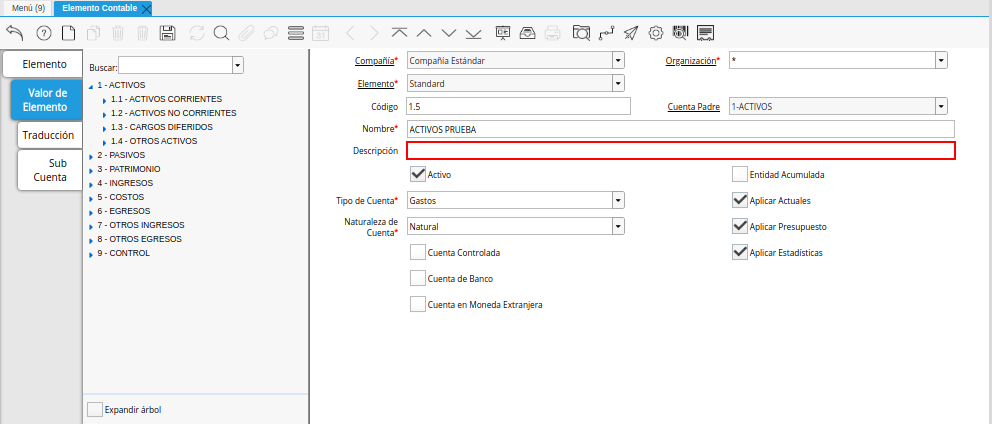Image resolution: width=992 pixels, height=424 pixels.
Task: Open the product info barcode-search icon
Action: point(680,33)
